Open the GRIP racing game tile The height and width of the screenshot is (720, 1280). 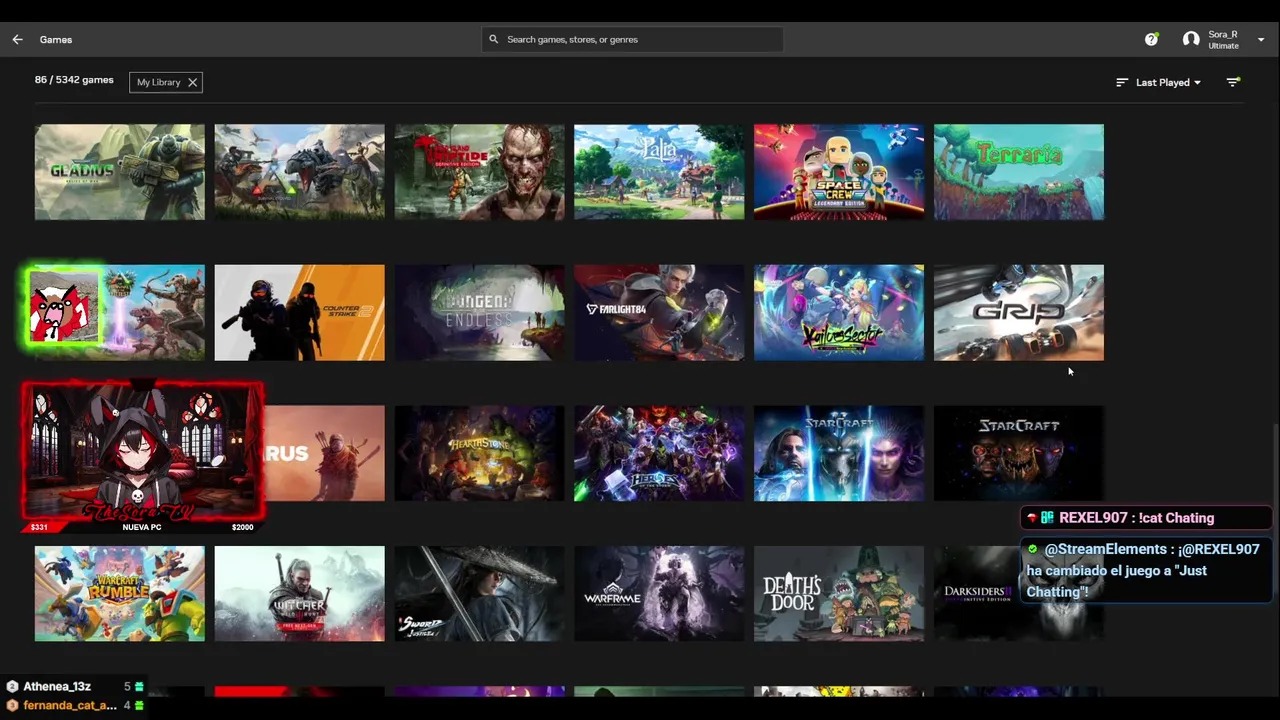pyautogui.click(x=1019, y=312)
